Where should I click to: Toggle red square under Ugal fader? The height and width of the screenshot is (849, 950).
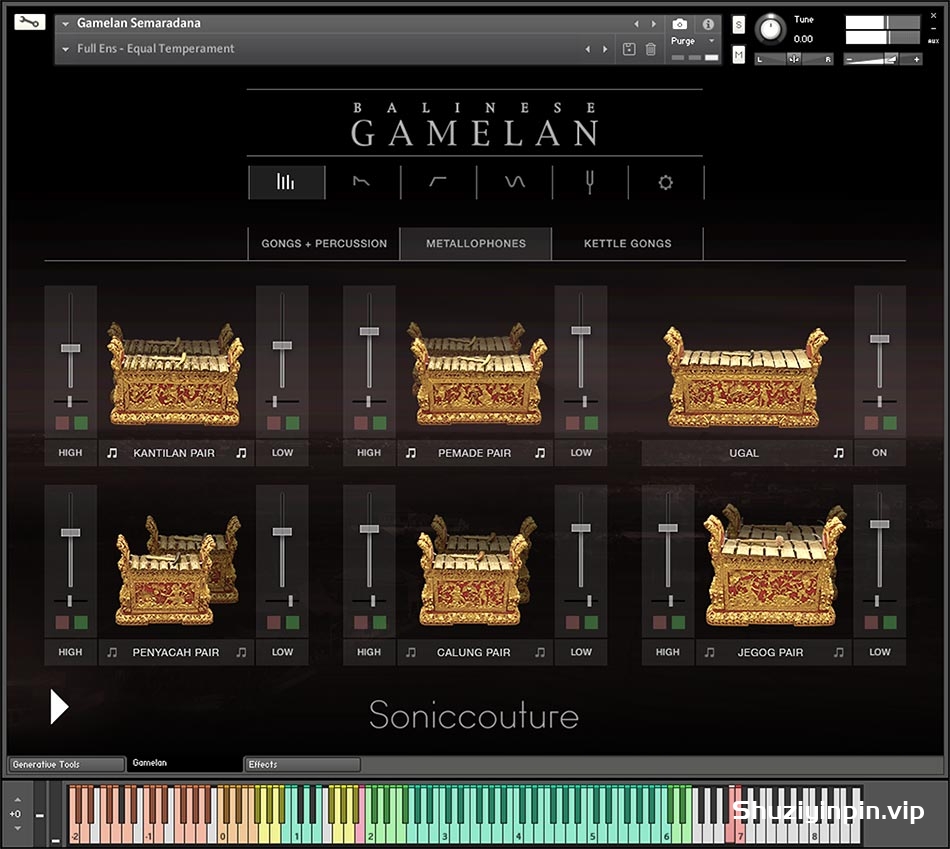(x=871, y=423)
